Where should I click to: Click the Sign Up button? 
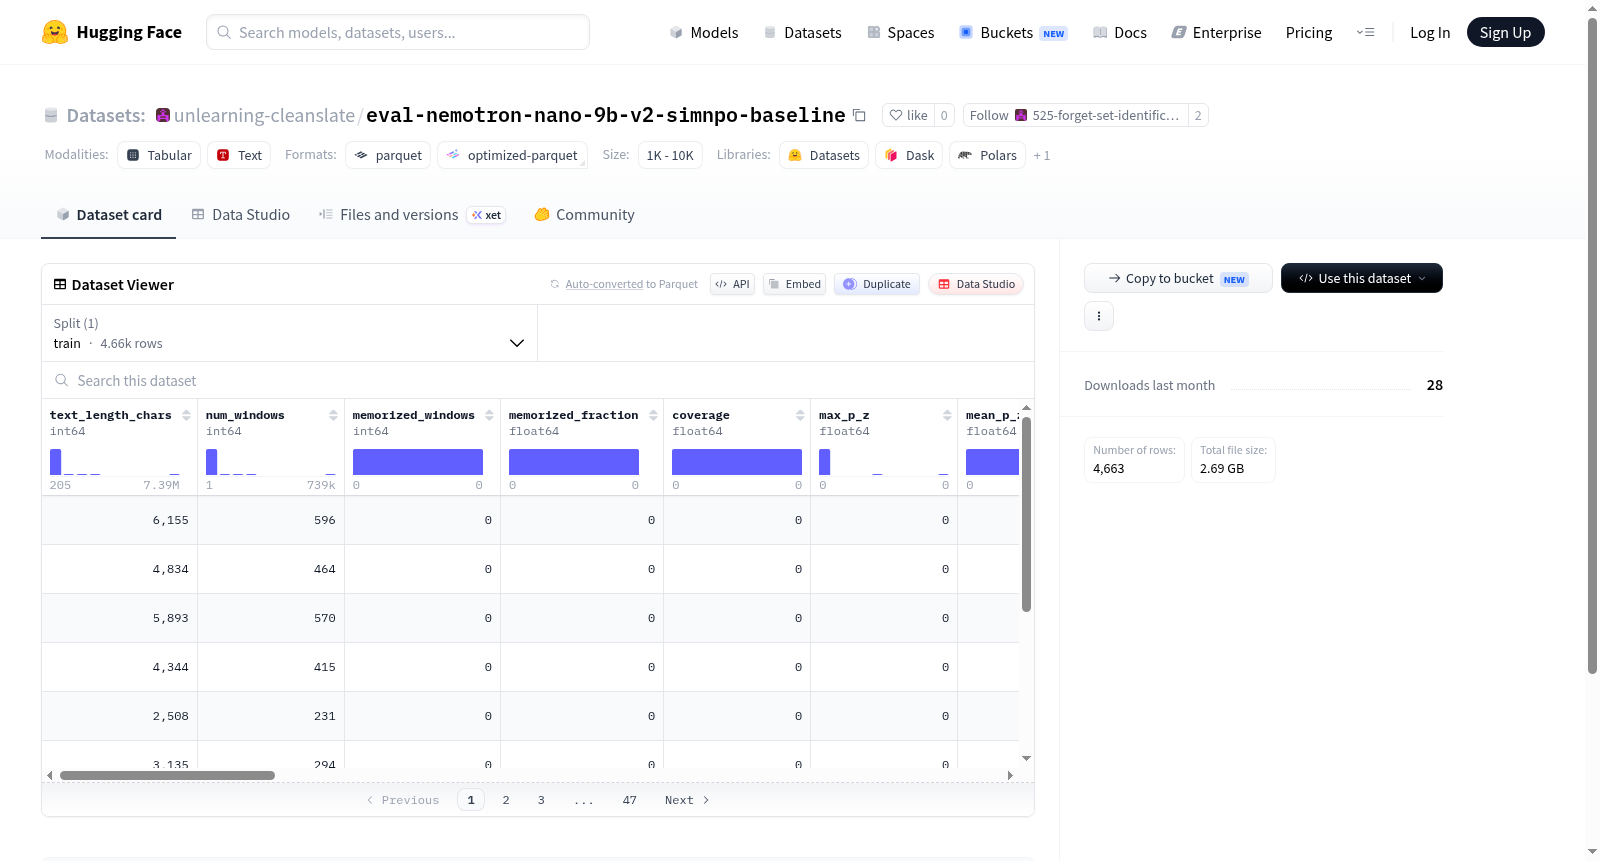(1505, 32)
